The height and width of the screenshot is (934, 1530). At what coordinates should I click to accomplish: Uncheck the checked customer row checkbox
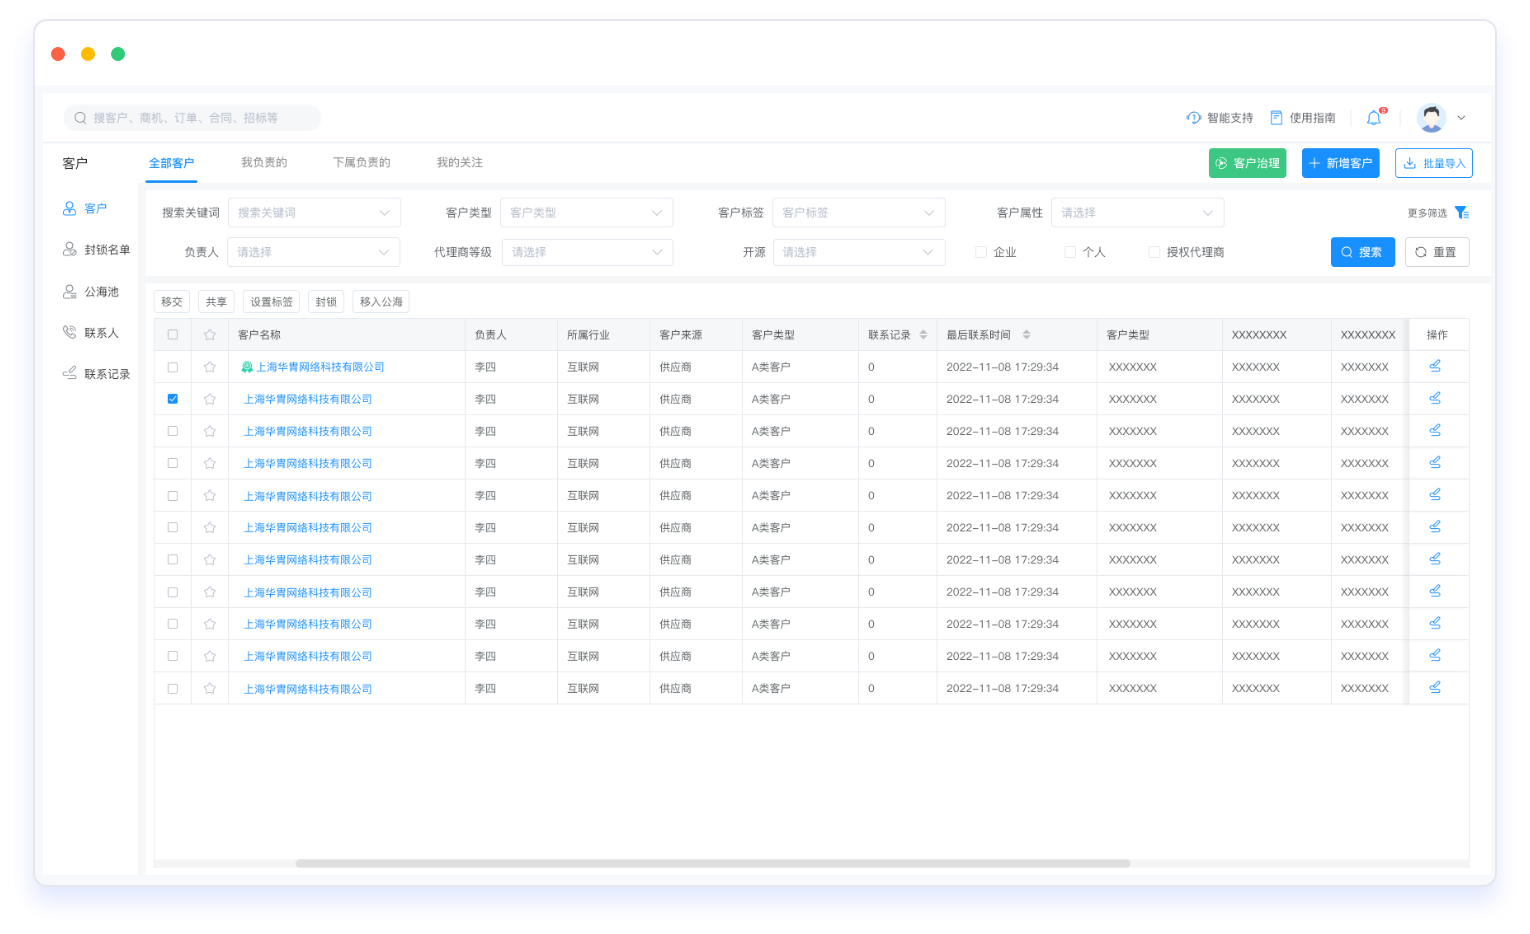[x=173, y=399]
